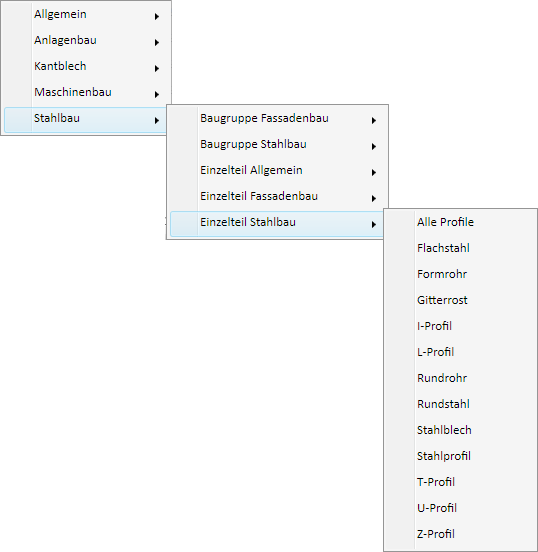Expand Baugruppe Stahlbau via its arrow
Screen dimensions: 538x552
(x=374, y=146)
